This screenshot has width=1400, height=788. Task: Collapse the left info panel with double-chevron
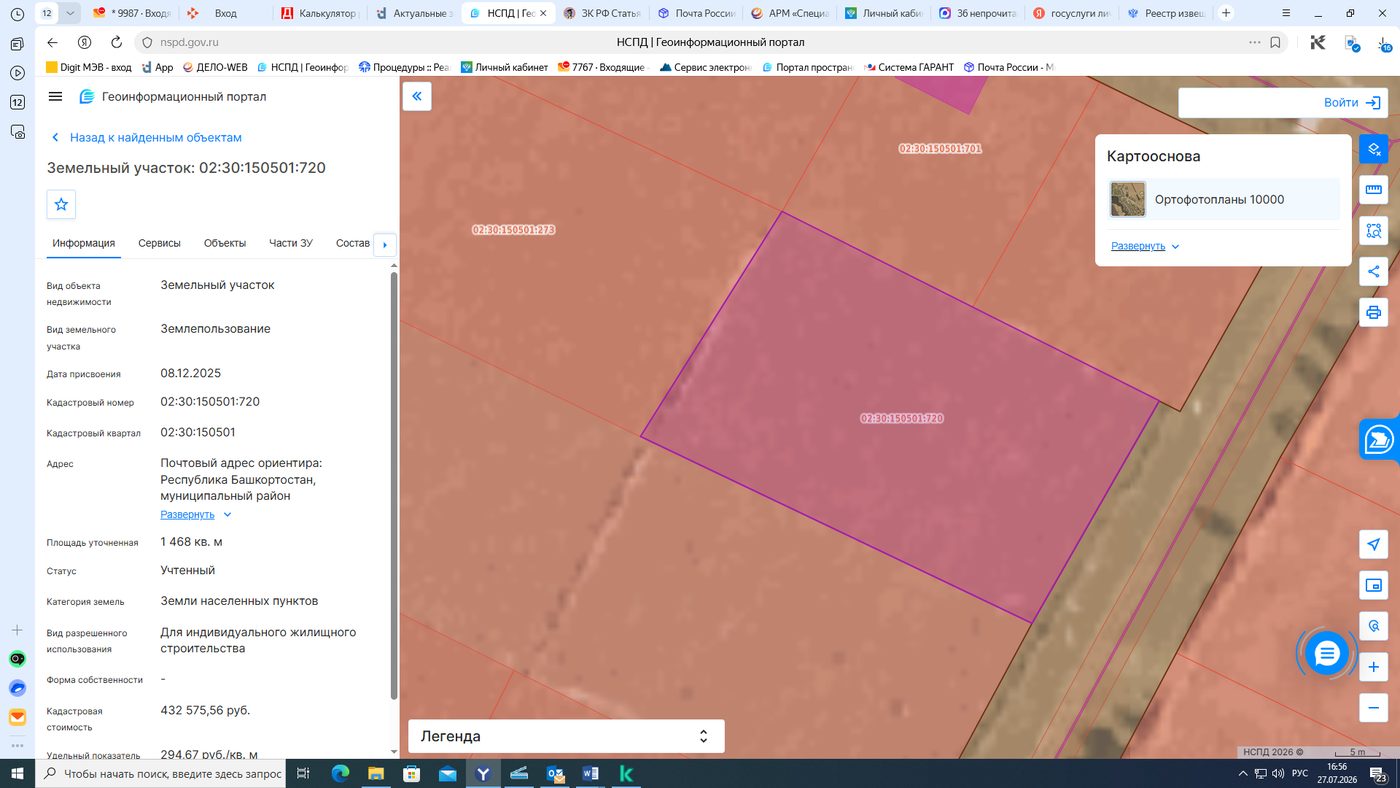(x=417, y=96)
